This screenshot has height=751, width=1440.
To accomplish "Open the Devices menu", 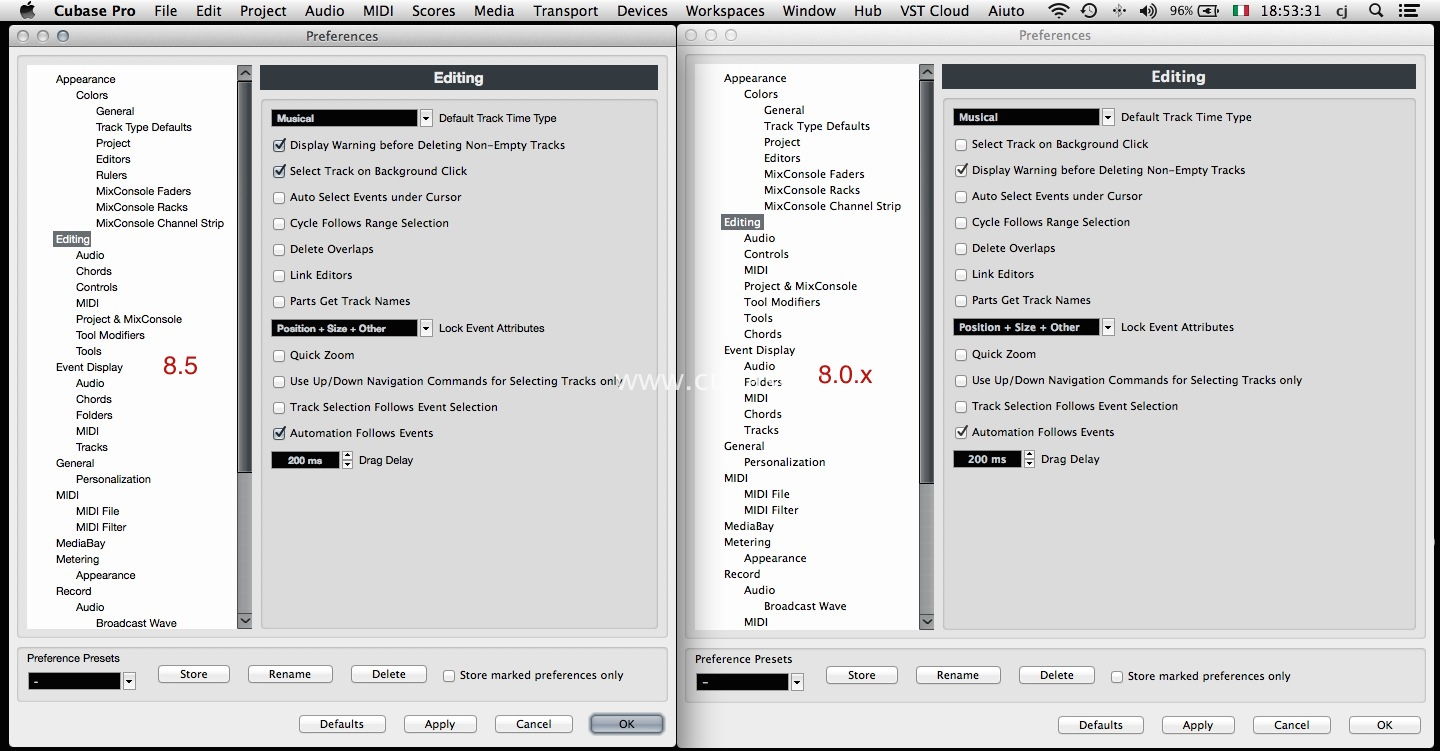I will [642, 11].
